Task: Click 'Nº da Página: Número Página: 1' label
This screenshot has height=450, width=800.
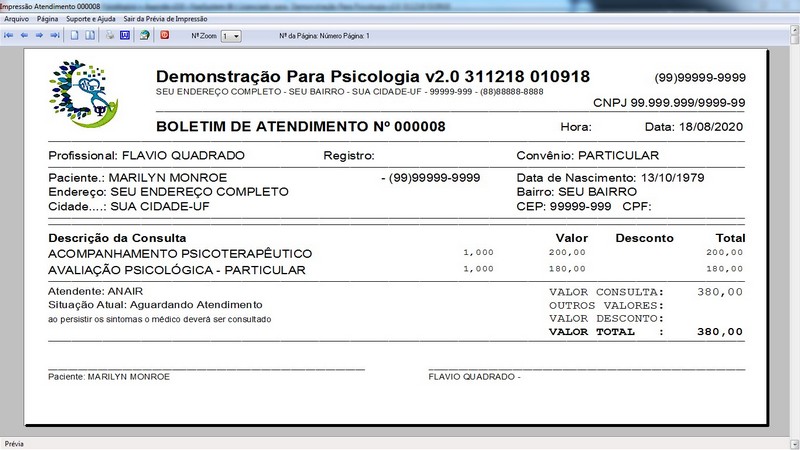Action: point(324,36)
